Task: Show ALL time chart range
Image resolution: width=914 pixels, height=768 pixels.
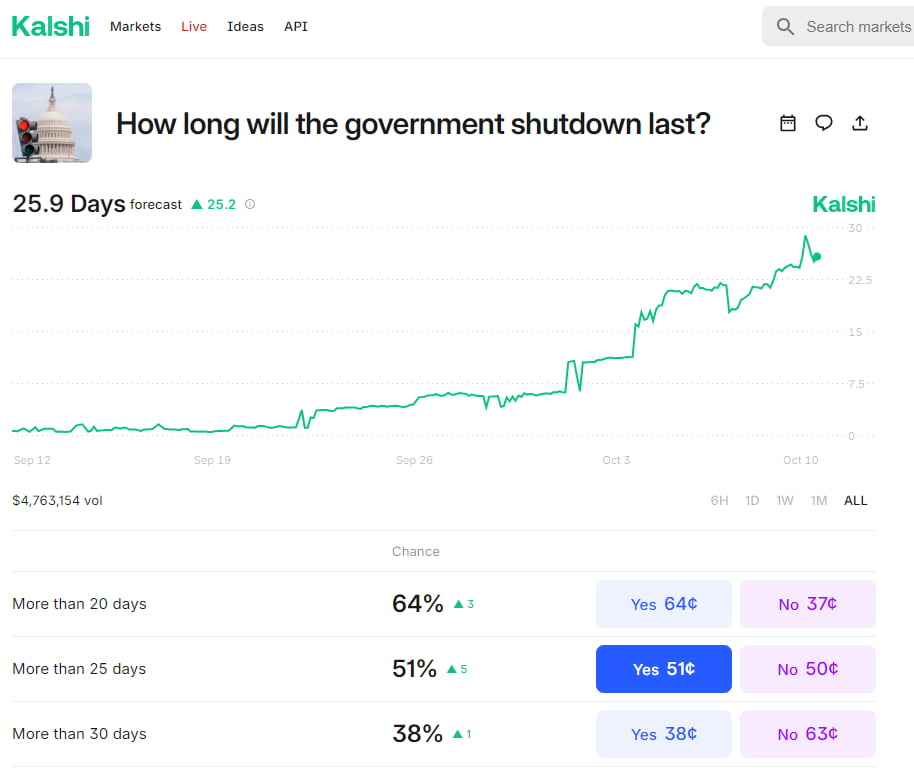Action: [x=856, y=500]
